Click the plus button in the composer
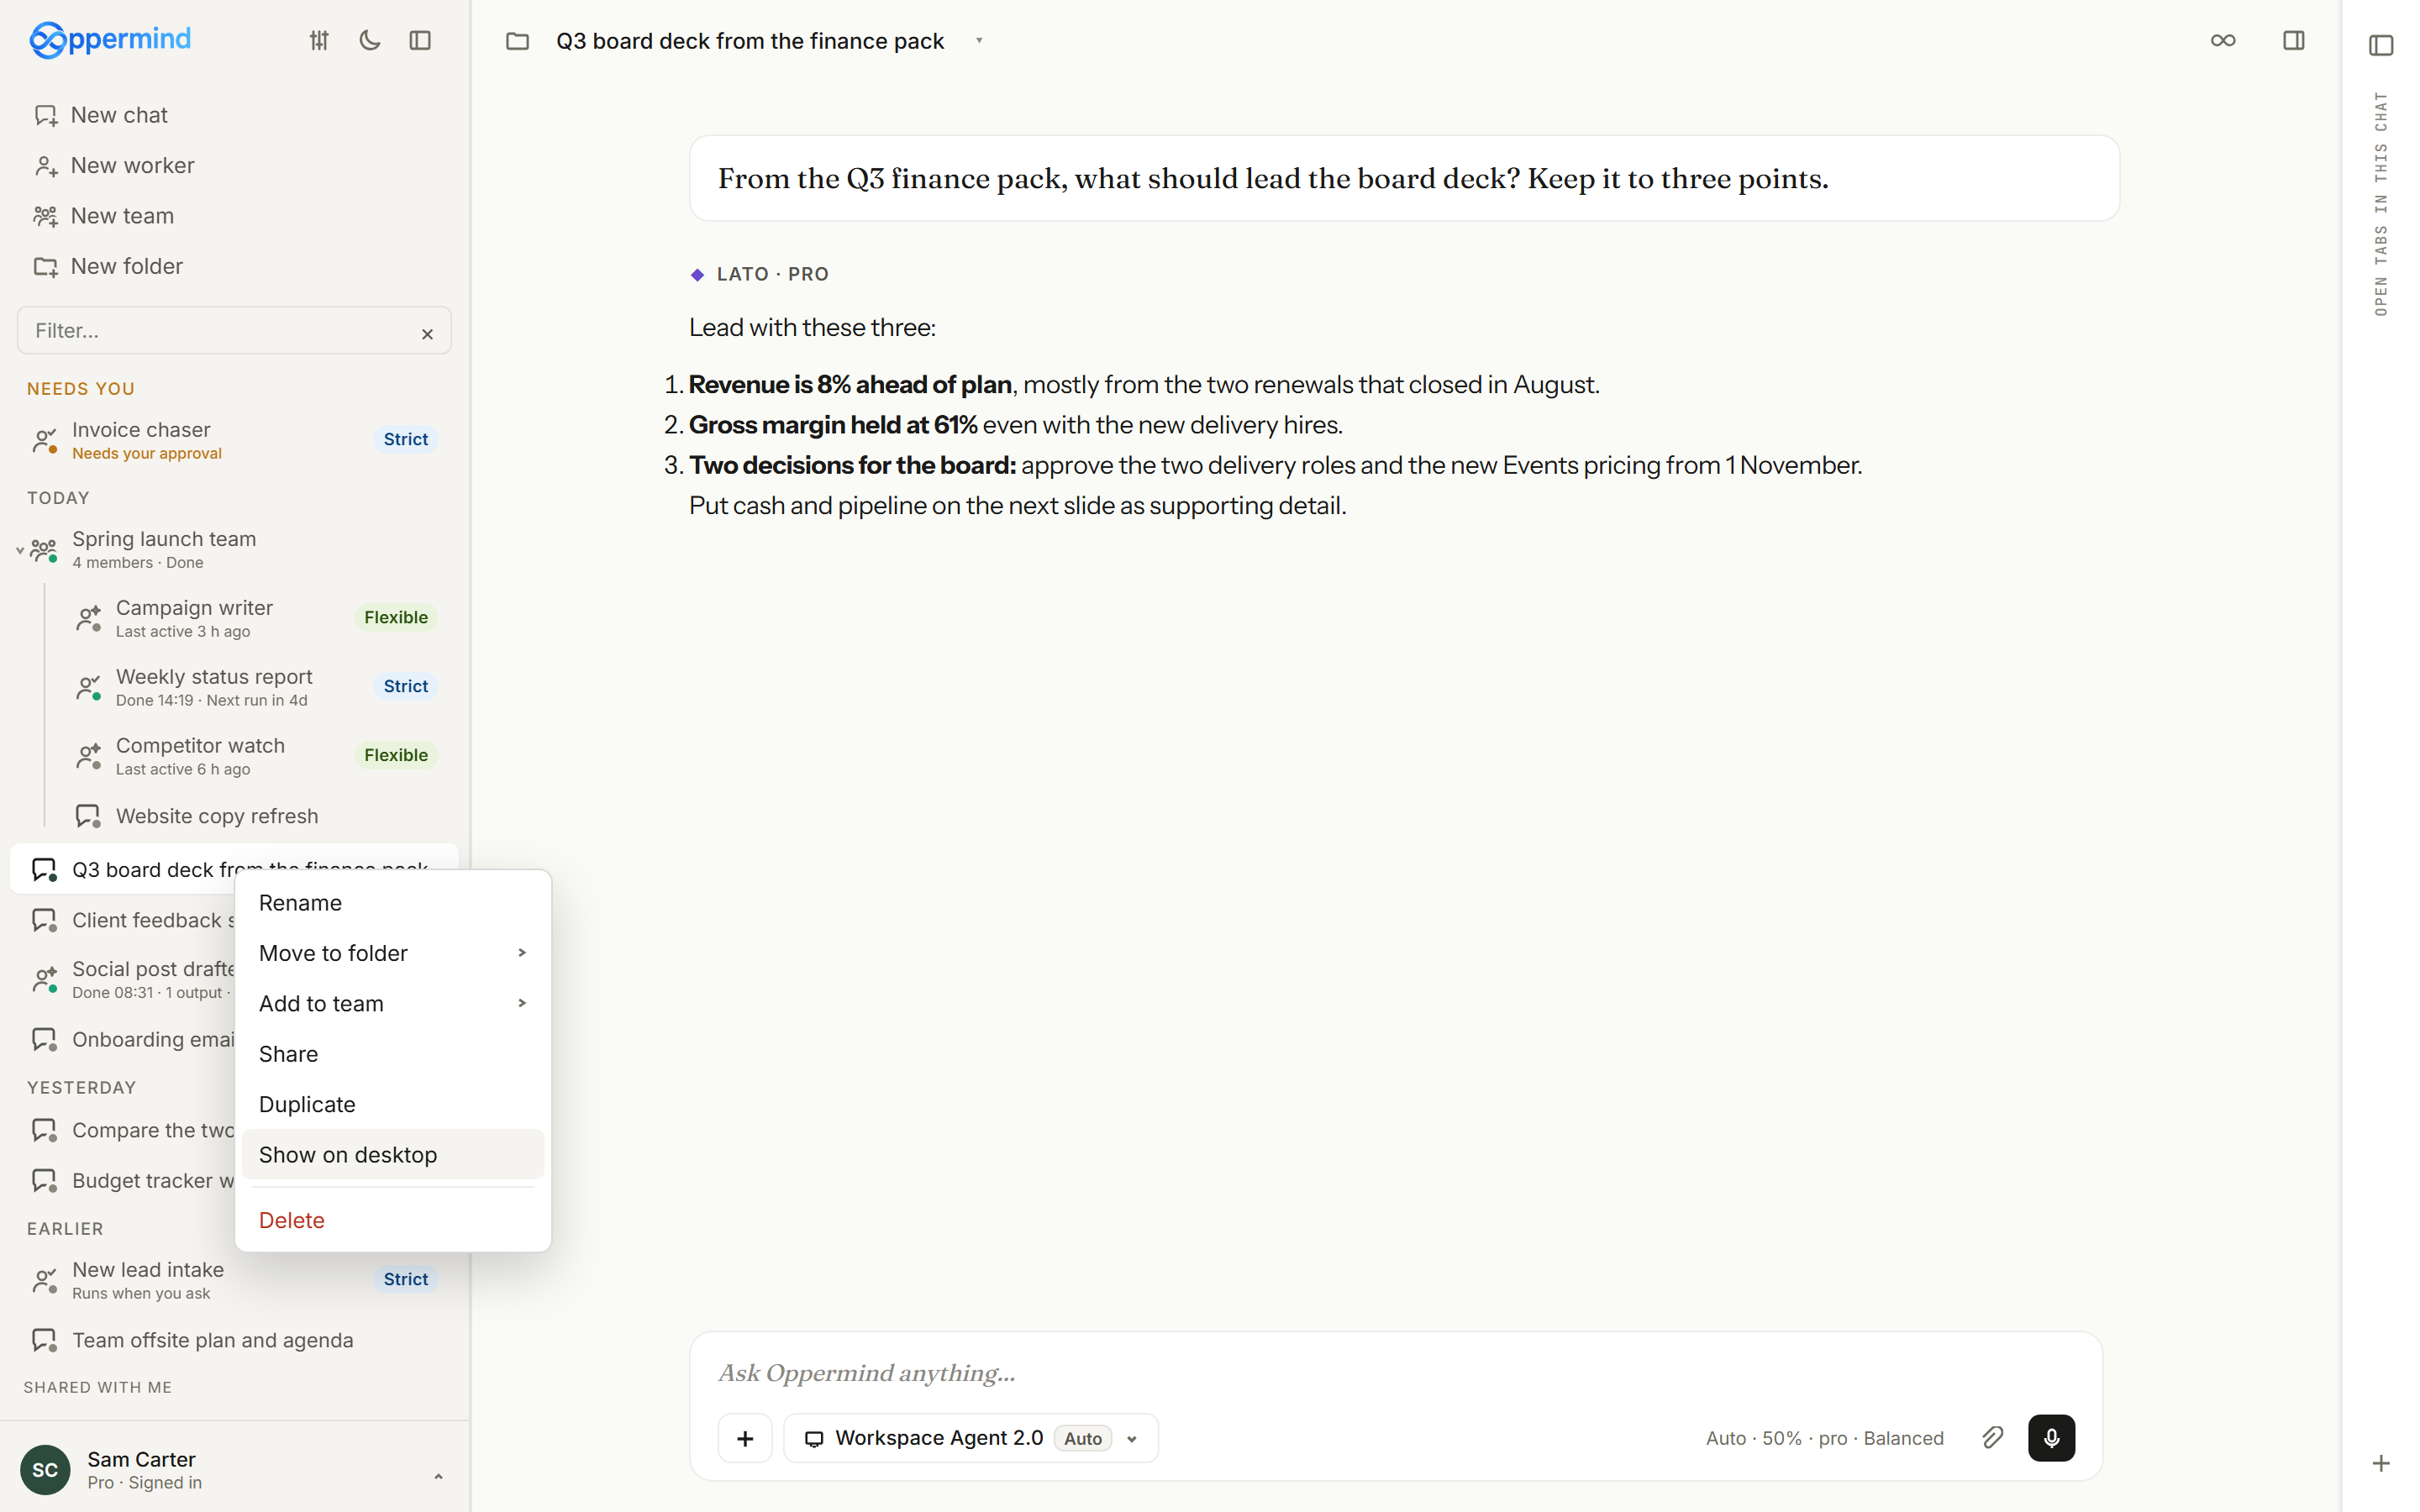 (x=745, y=1438)
